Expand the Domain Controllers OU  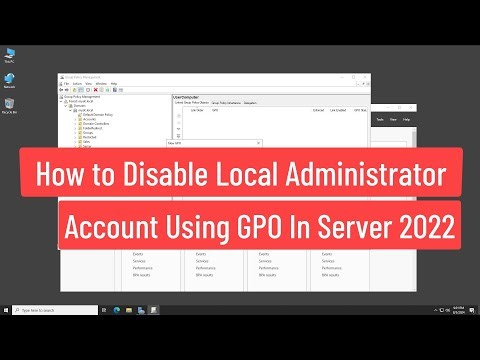click(x=75, y=124)
